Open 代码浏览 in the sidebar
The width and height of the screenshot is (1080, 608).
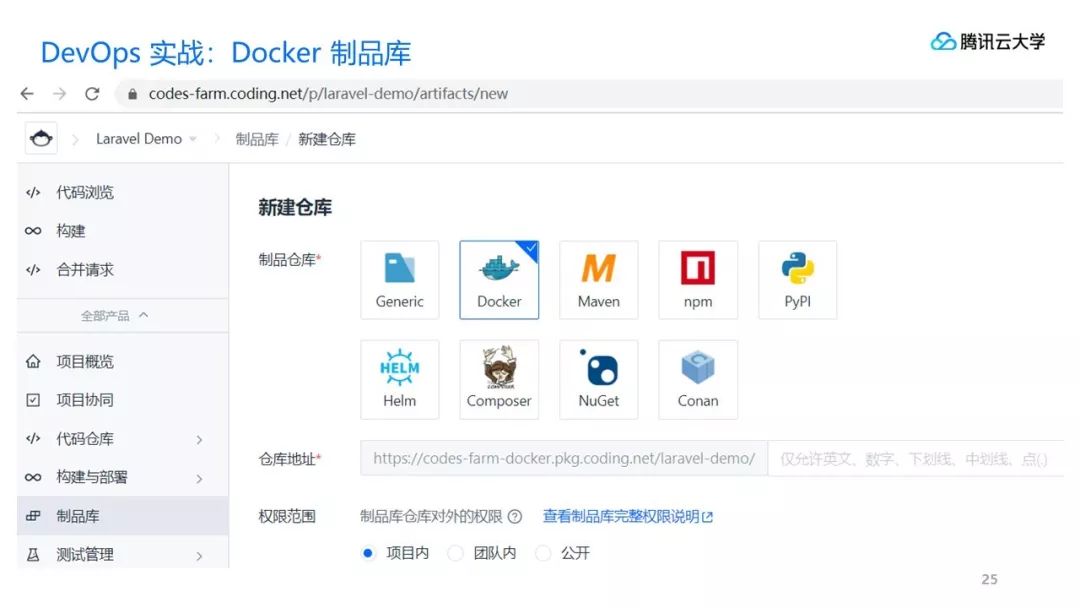point(123,192)
